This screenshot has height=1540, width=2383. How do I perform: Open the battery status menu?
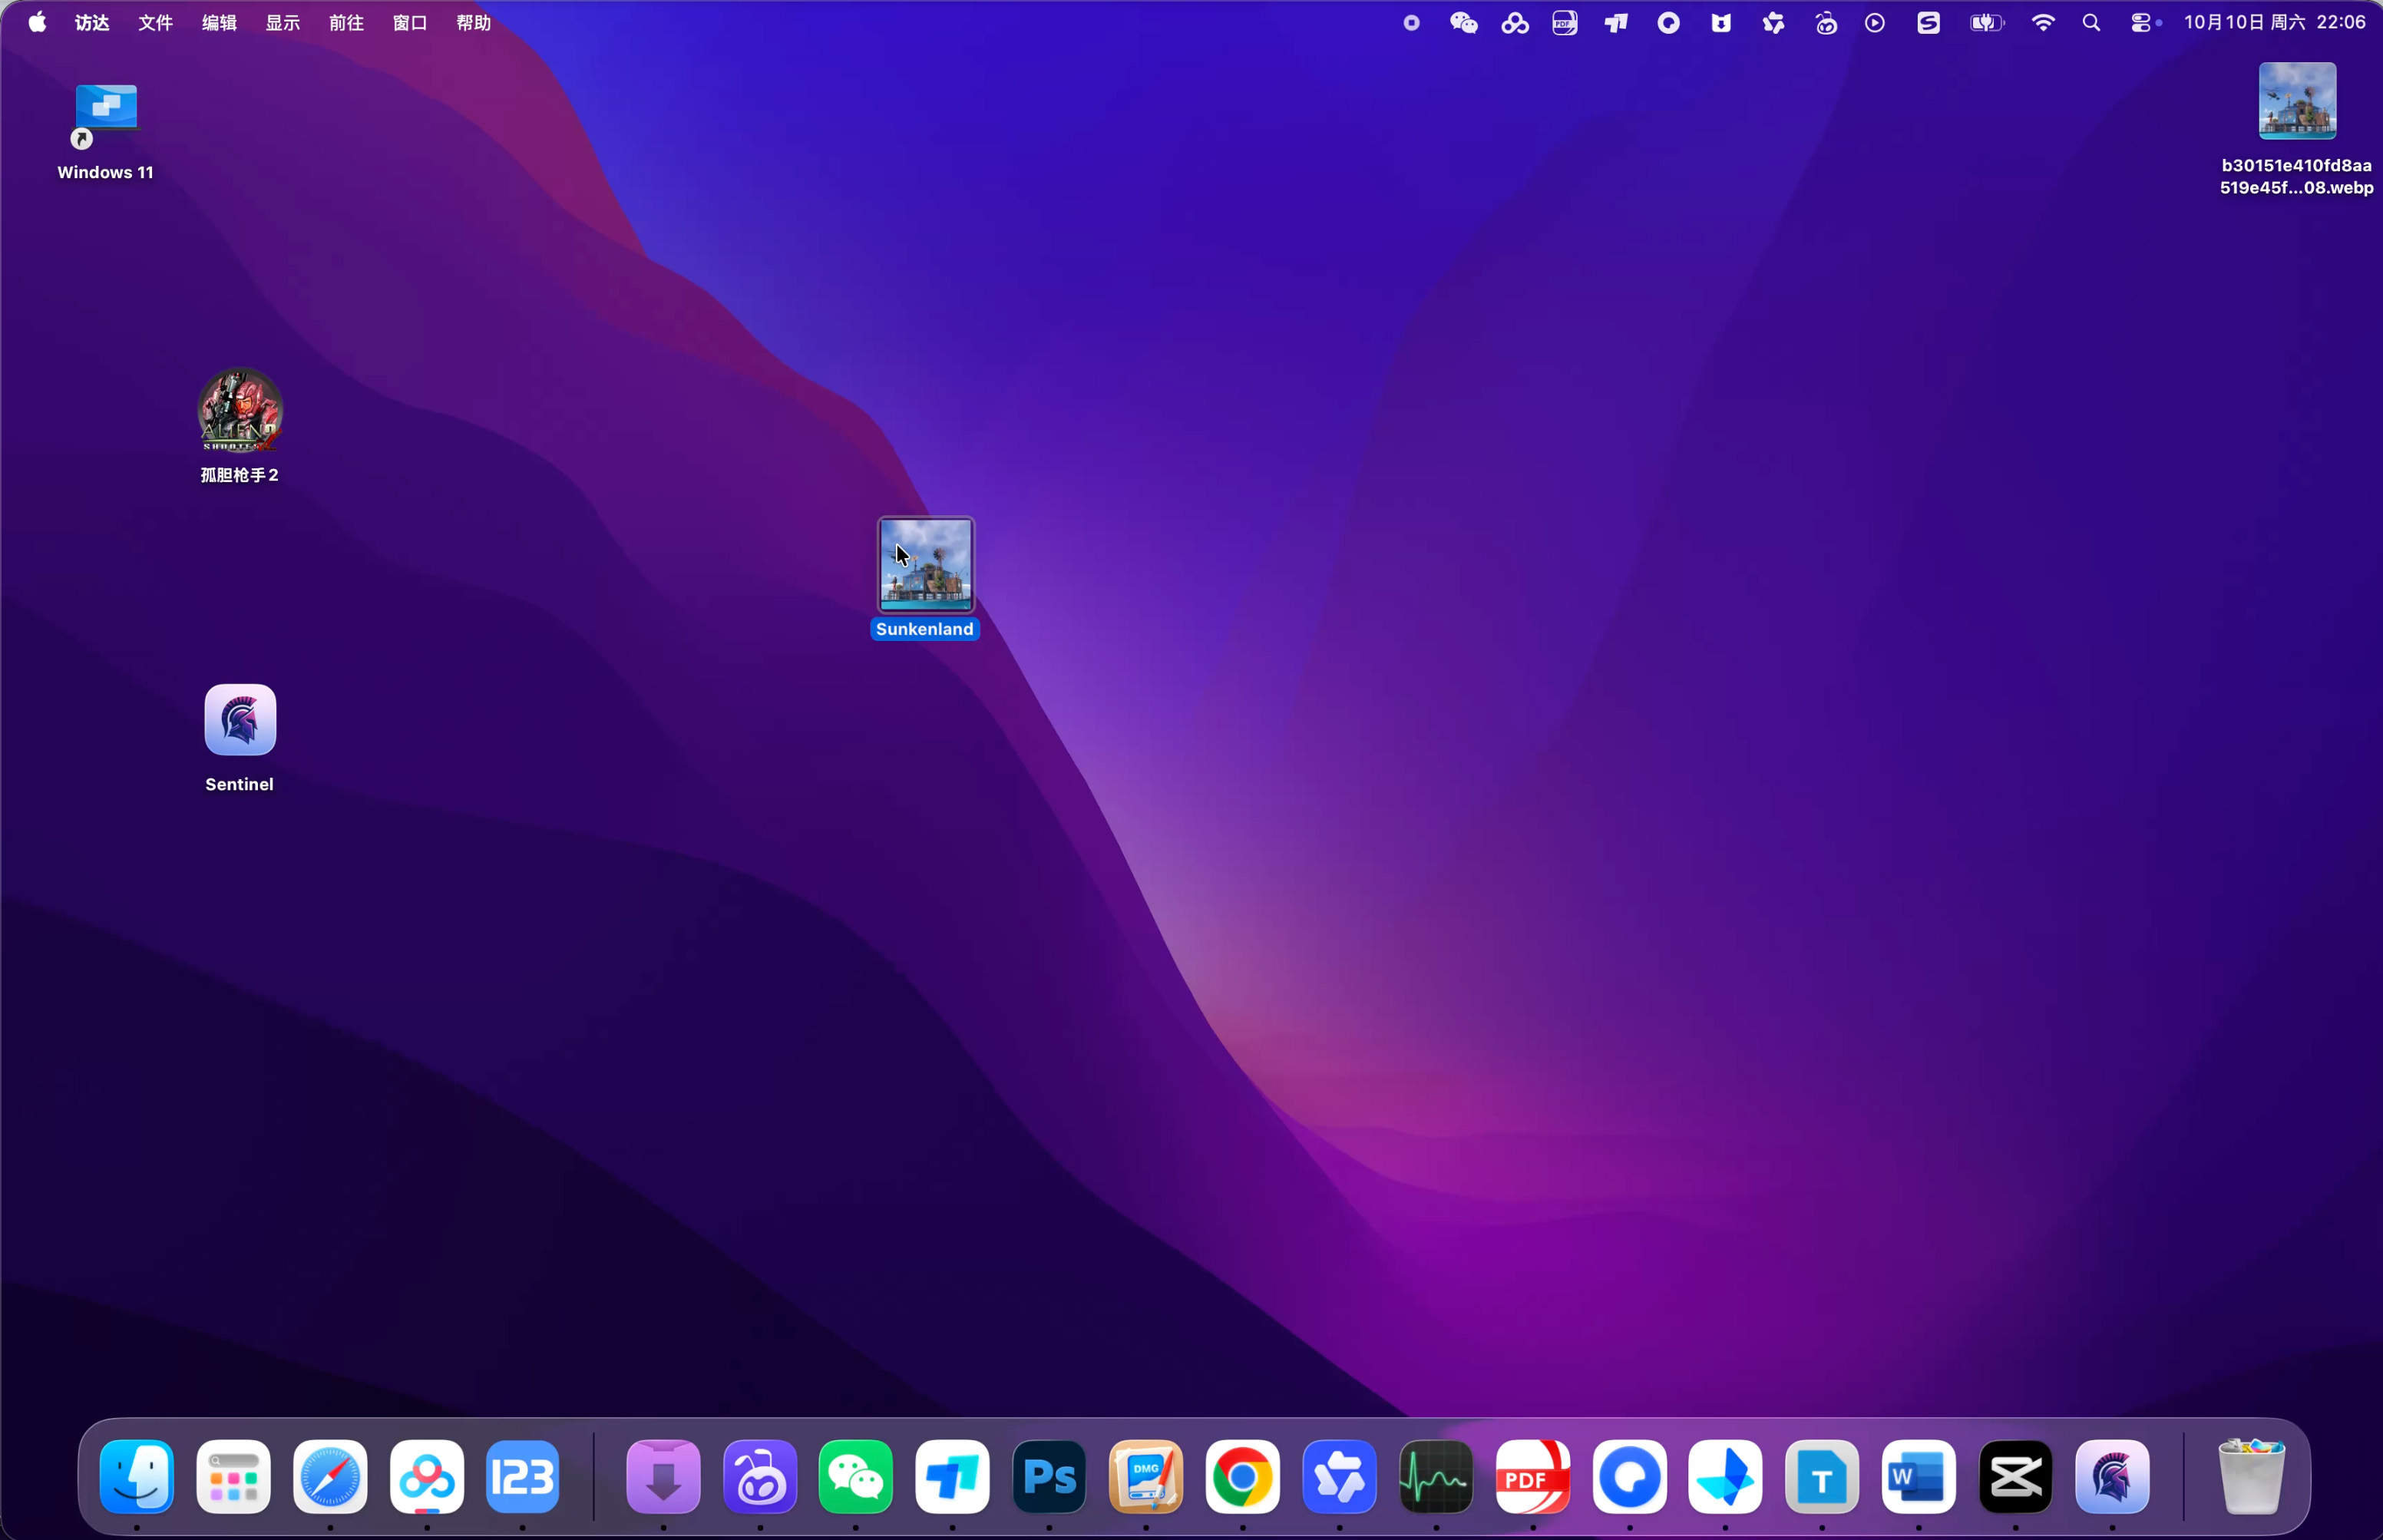[1986, 22]
